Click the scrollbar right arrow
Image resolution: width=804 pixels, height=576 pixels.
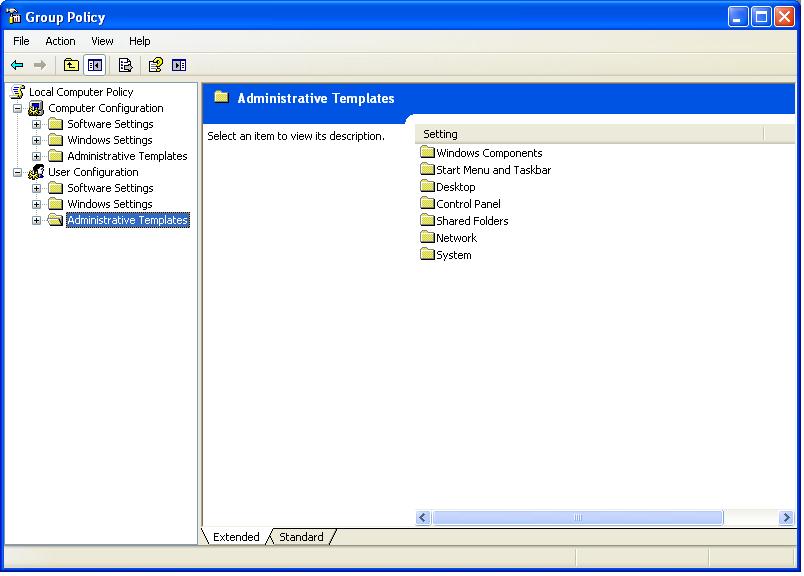786,518
